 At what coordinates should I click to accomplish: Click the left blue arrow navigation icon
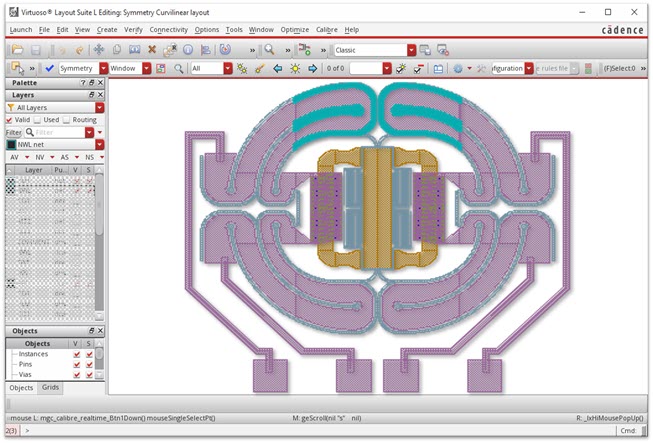tap(277, 68)
